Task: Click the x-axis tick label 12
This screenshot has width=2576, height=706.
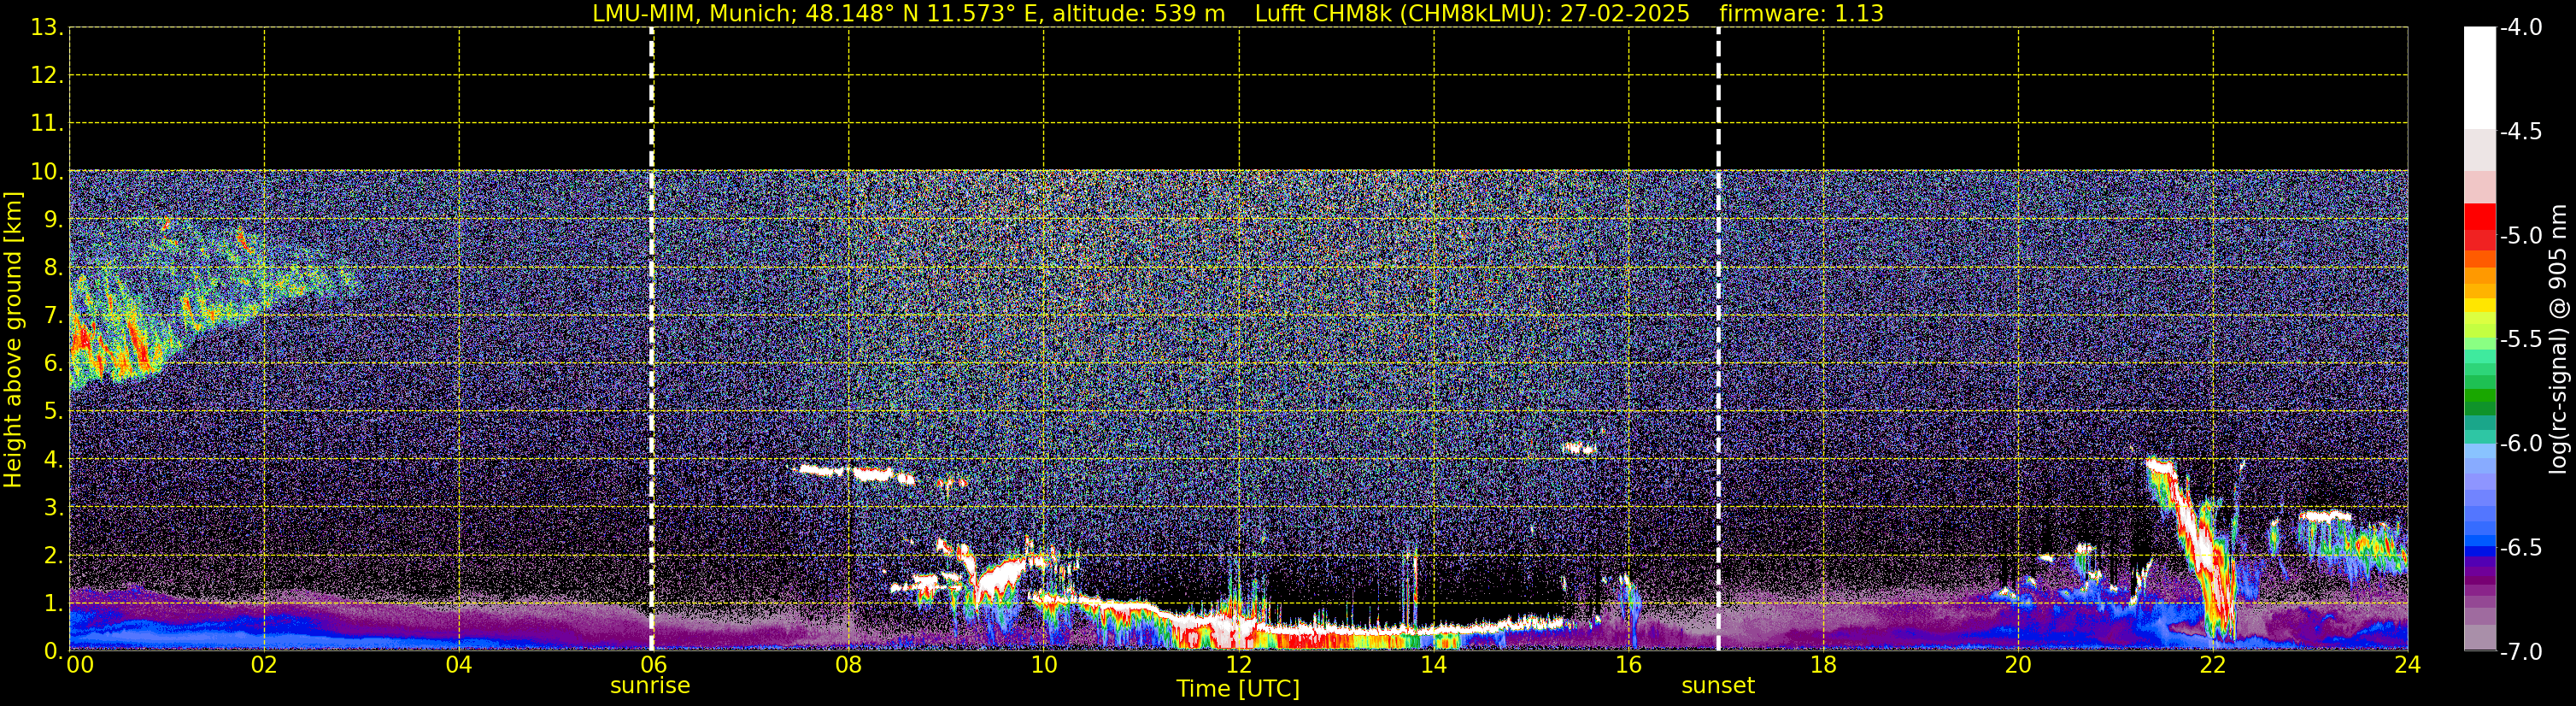Action: pos(1238,665)
